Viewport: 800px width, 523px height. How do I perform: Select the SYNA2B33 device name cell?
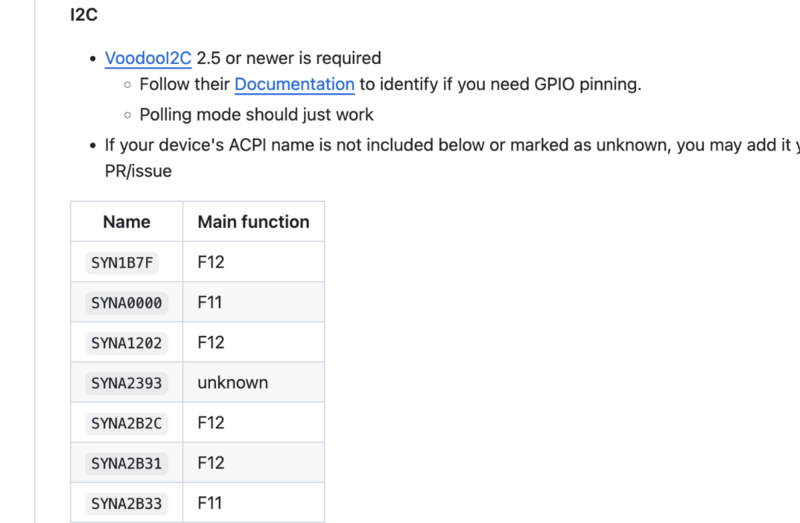coord(126,503)
